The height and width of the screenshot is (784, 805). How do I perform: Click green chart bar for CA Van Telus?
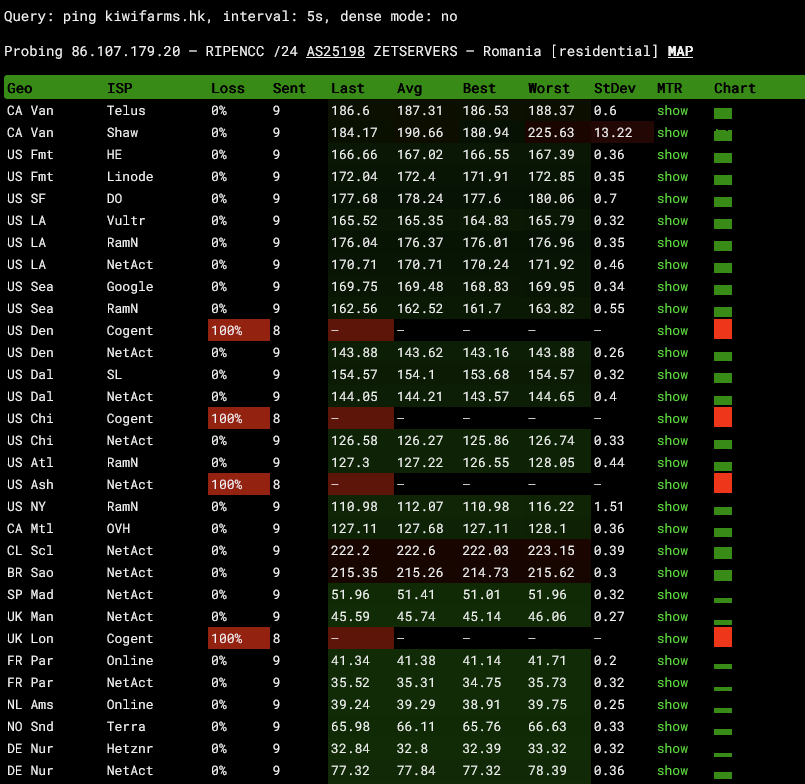pos(723,113)
